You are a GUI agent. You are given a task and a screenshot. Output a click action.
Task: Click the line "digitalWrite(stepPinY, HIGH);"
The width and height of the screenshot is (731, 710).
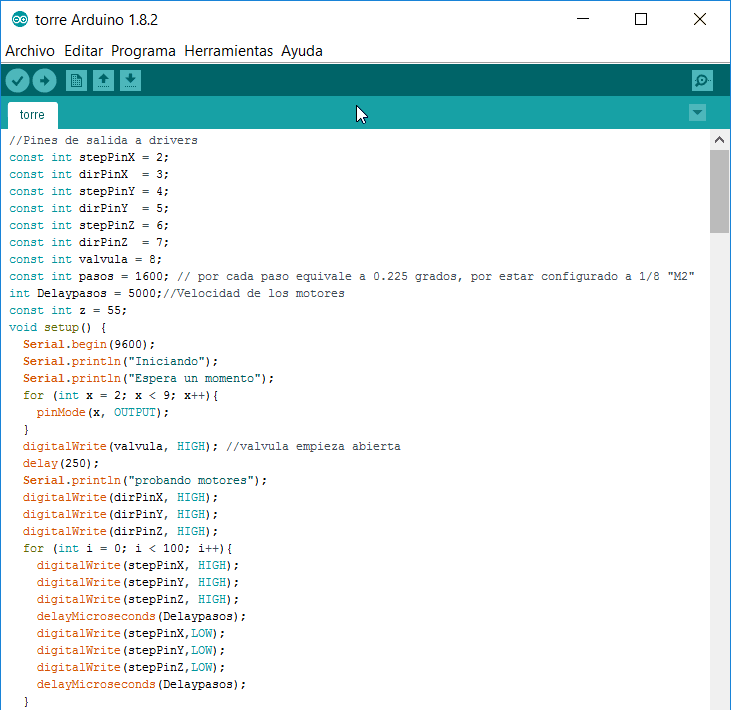pyautogui.click(x=138, y=582)
